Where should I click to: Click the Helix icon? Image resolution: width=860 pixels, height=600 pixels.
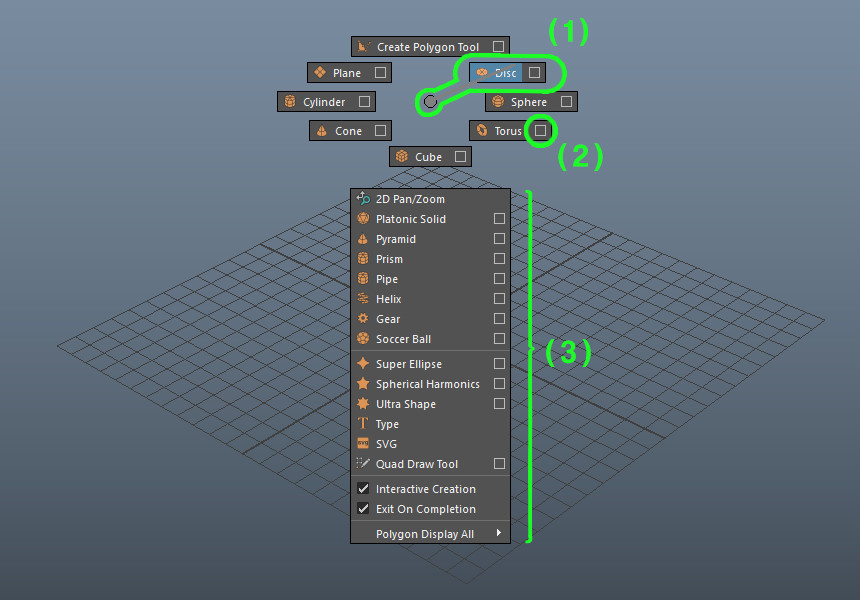363,298
